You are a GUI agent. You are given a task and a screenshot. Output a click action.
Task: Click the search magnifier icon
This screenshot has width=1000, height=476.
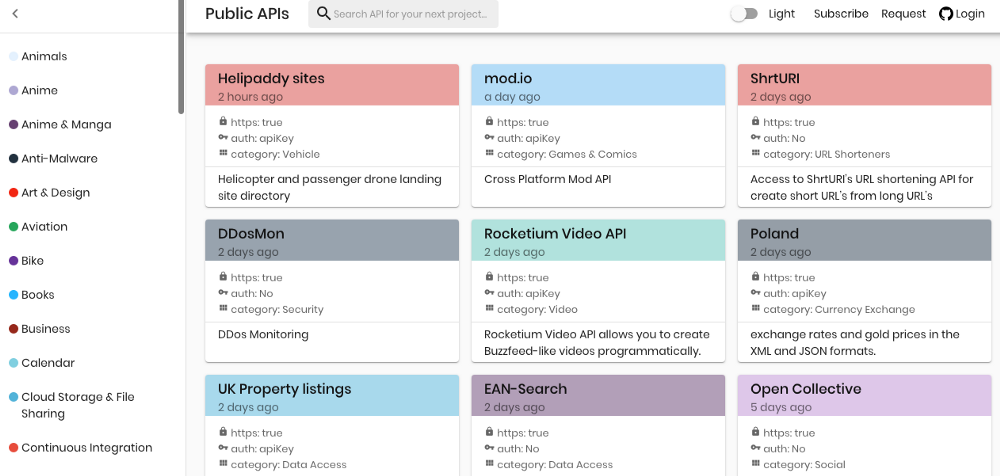click(x=323, y=13)
